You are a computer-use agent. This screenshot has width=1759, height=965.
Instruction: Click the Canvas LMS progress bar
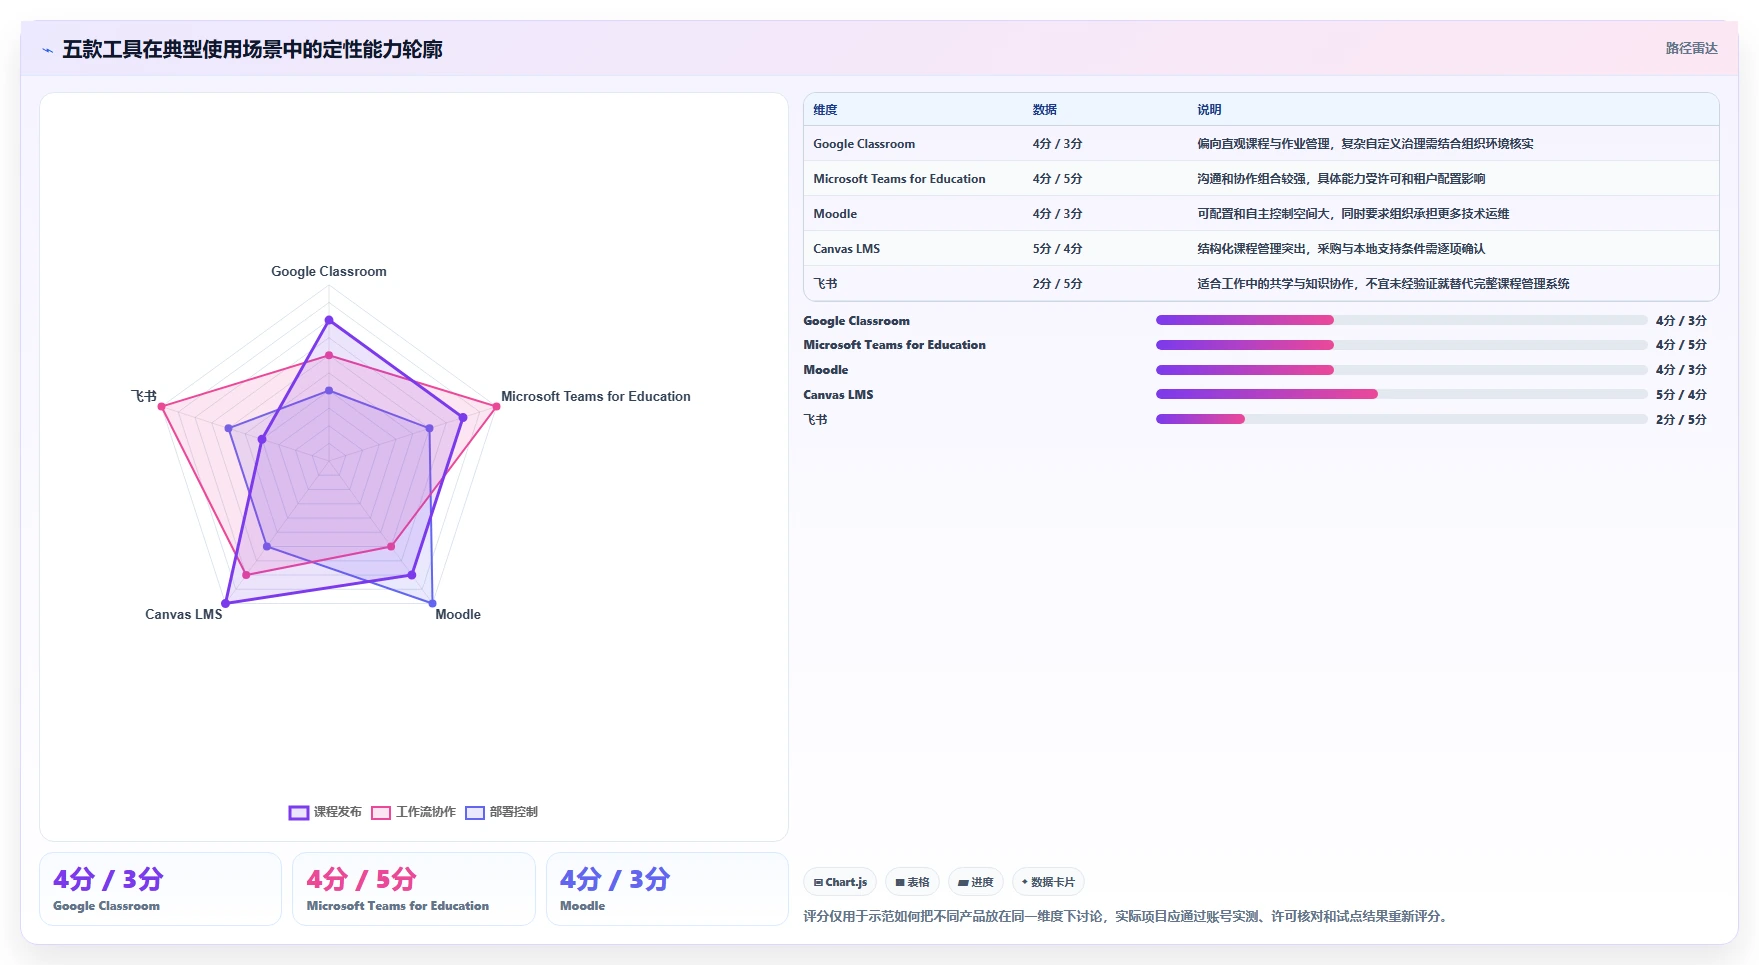pos(1401,394)
